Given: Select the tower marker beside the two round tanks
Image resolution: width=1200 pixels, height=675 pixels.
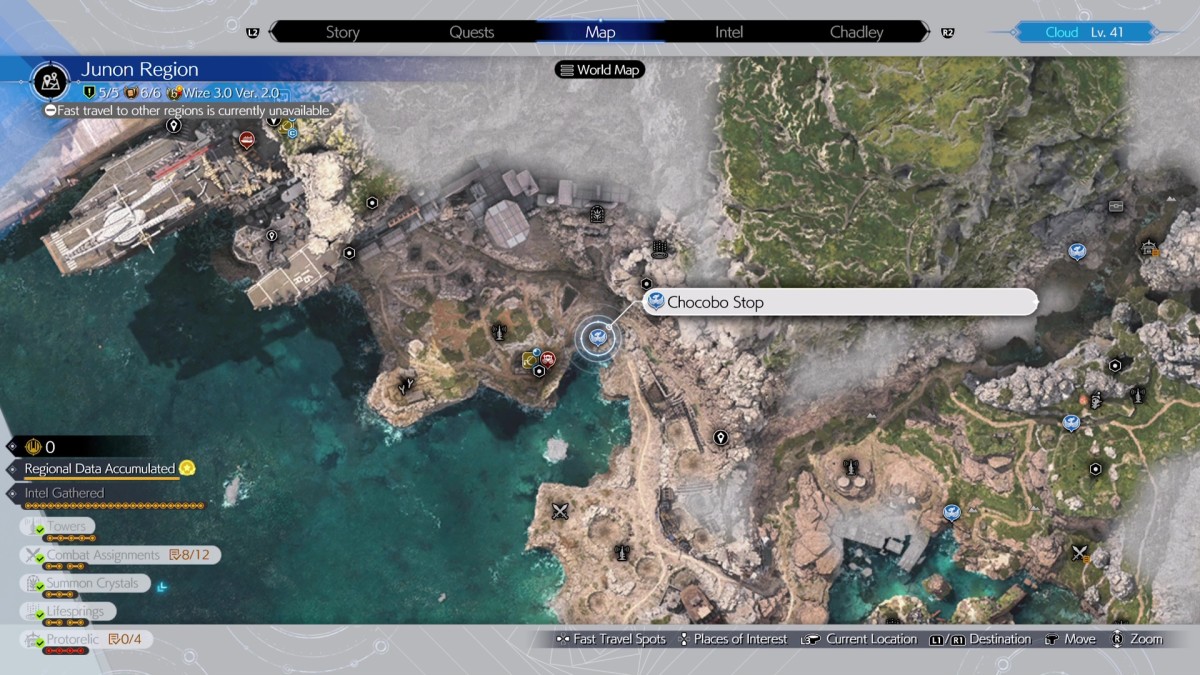Looking at the screenshot, I should coord(851,466).
